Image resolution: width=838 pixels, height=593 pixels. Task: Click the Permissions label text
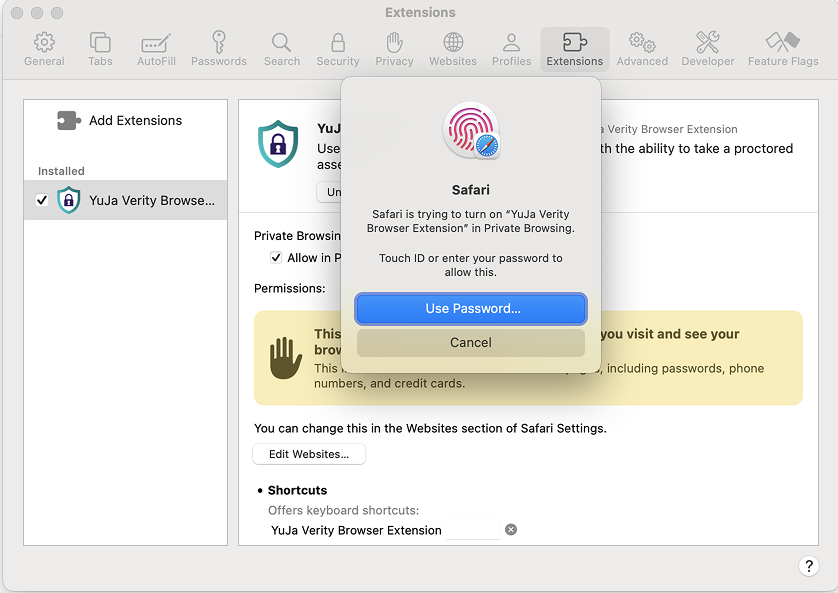290,288
